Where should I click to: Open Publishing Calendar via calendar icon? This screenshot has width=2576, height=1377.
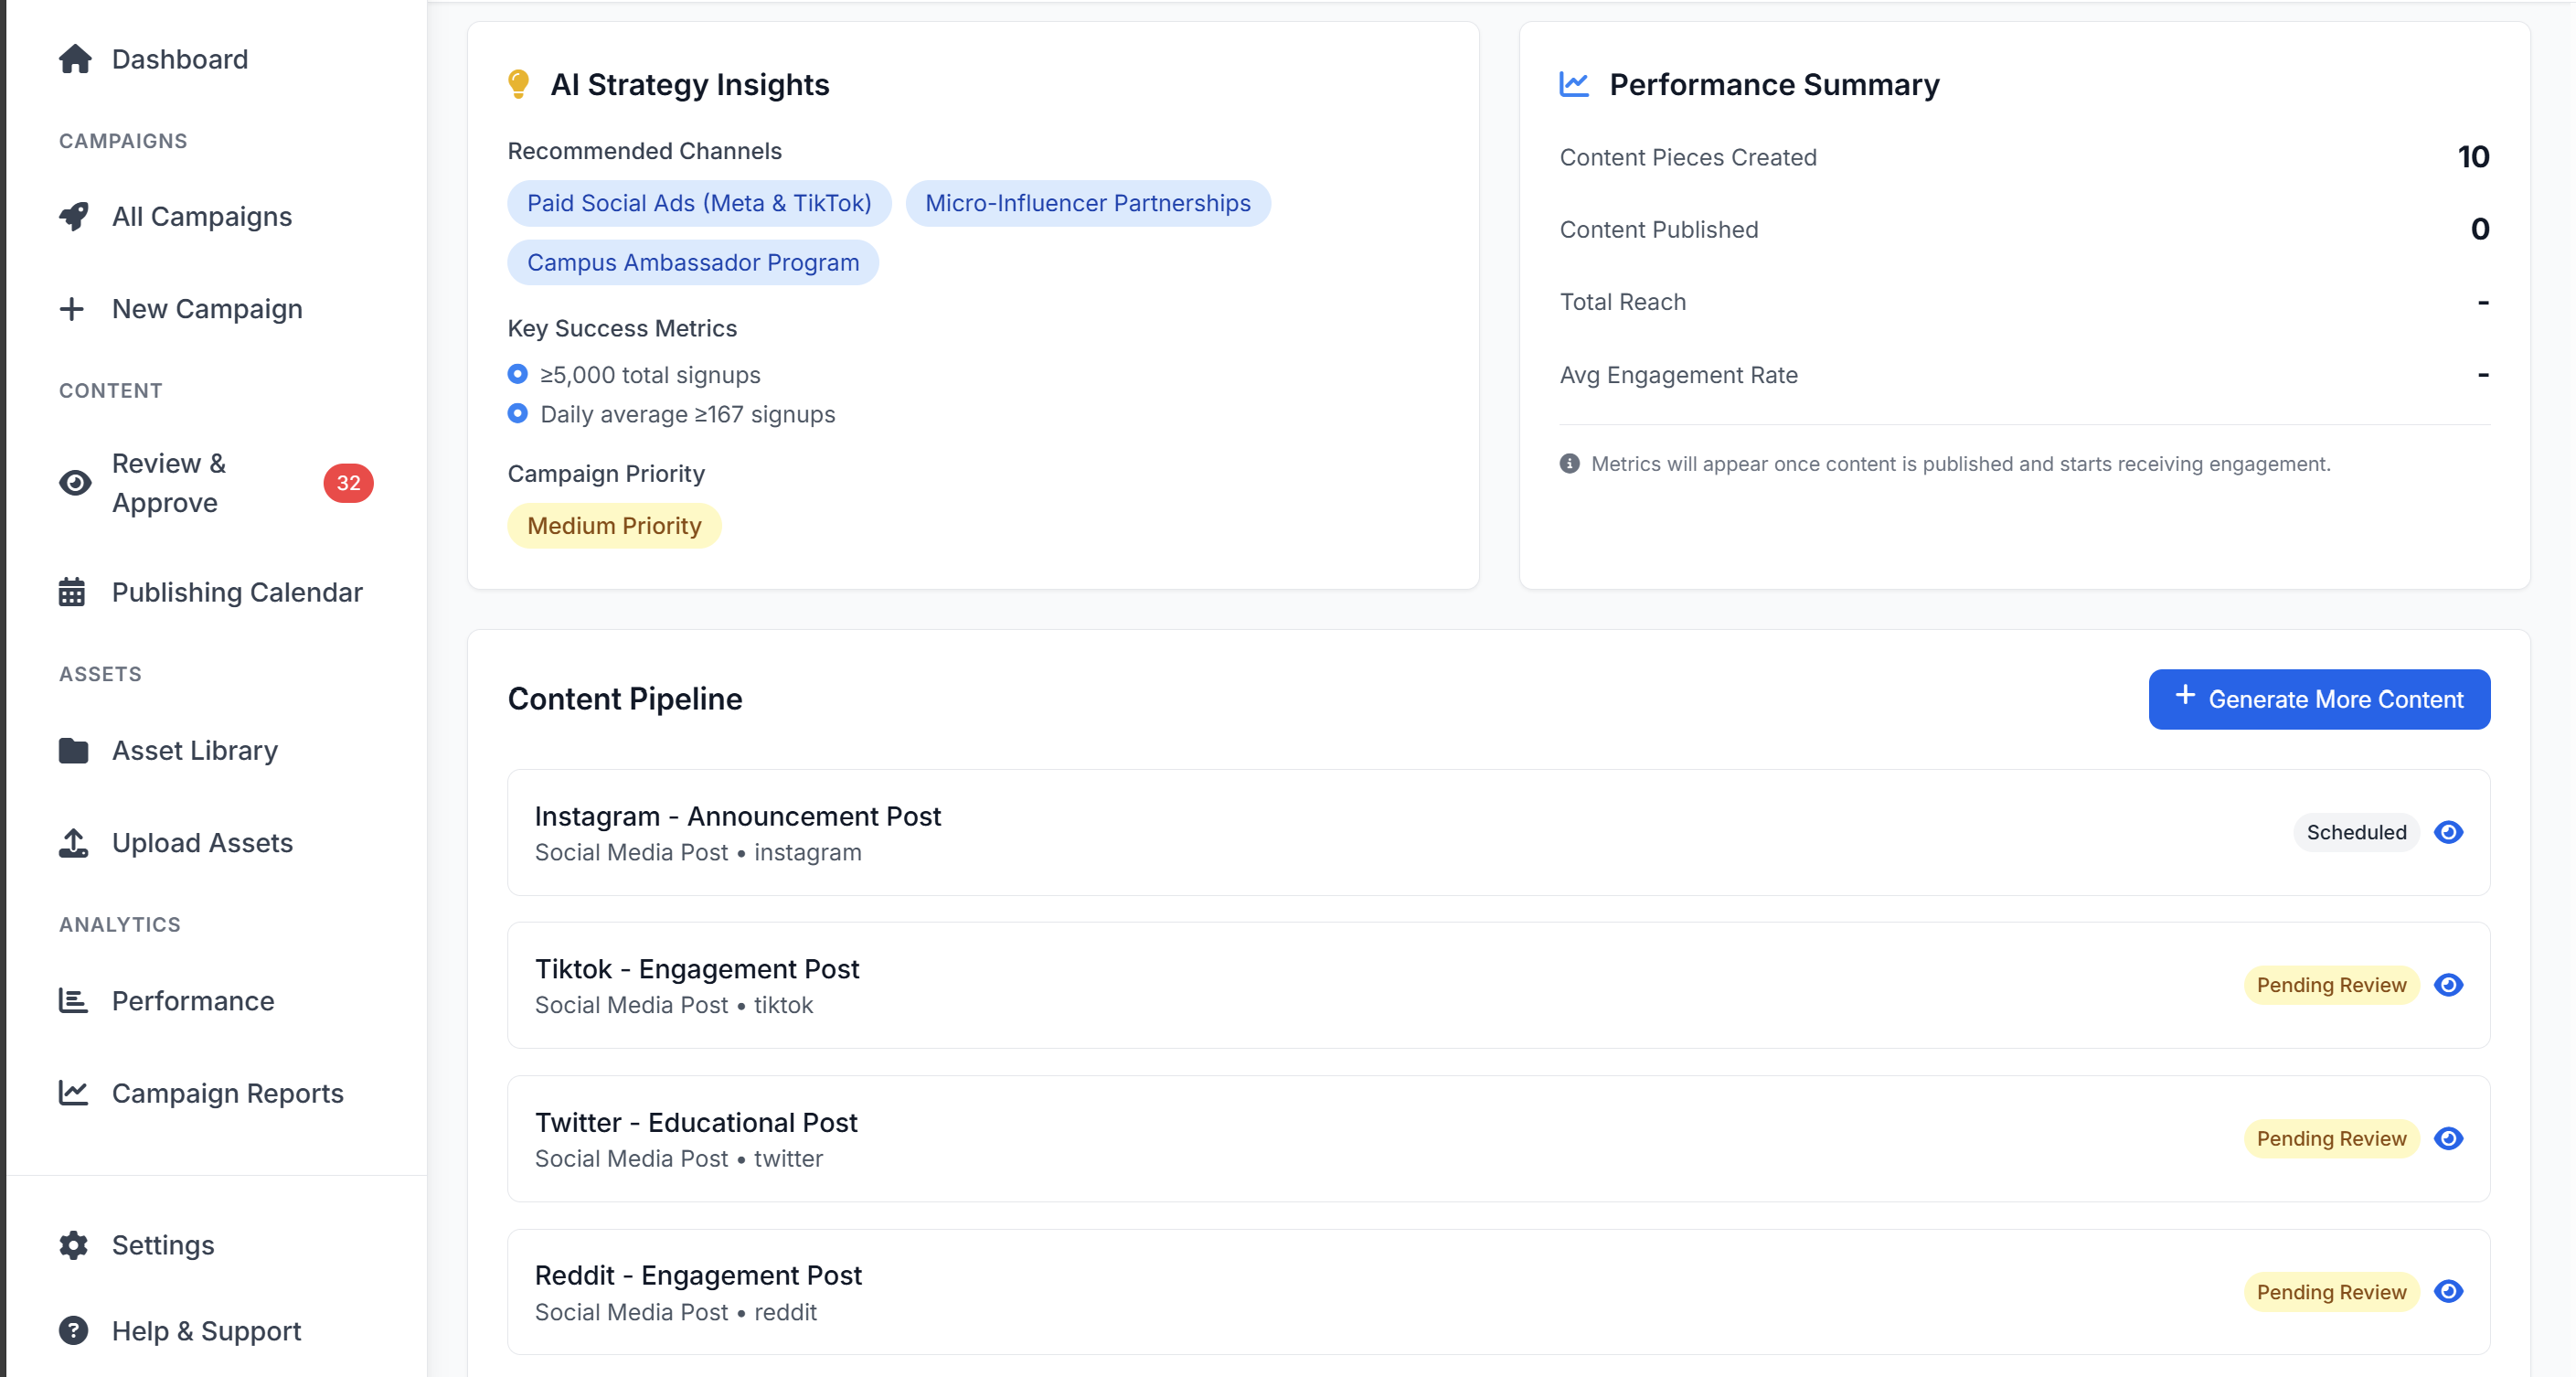(72, 592)
